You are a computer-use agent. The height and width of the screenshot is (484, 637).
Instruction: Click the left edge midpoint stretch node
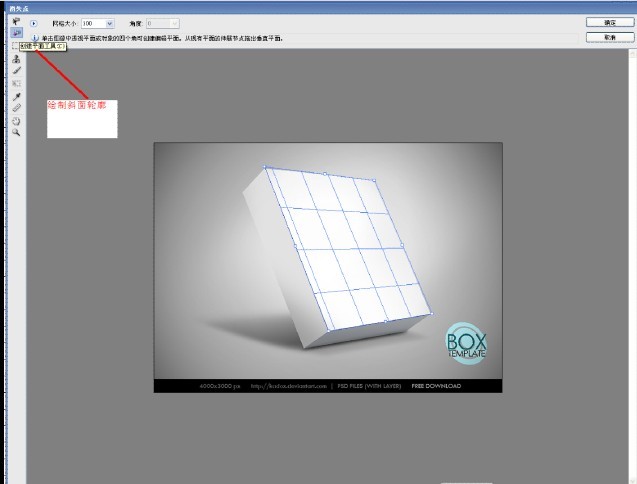295,245
